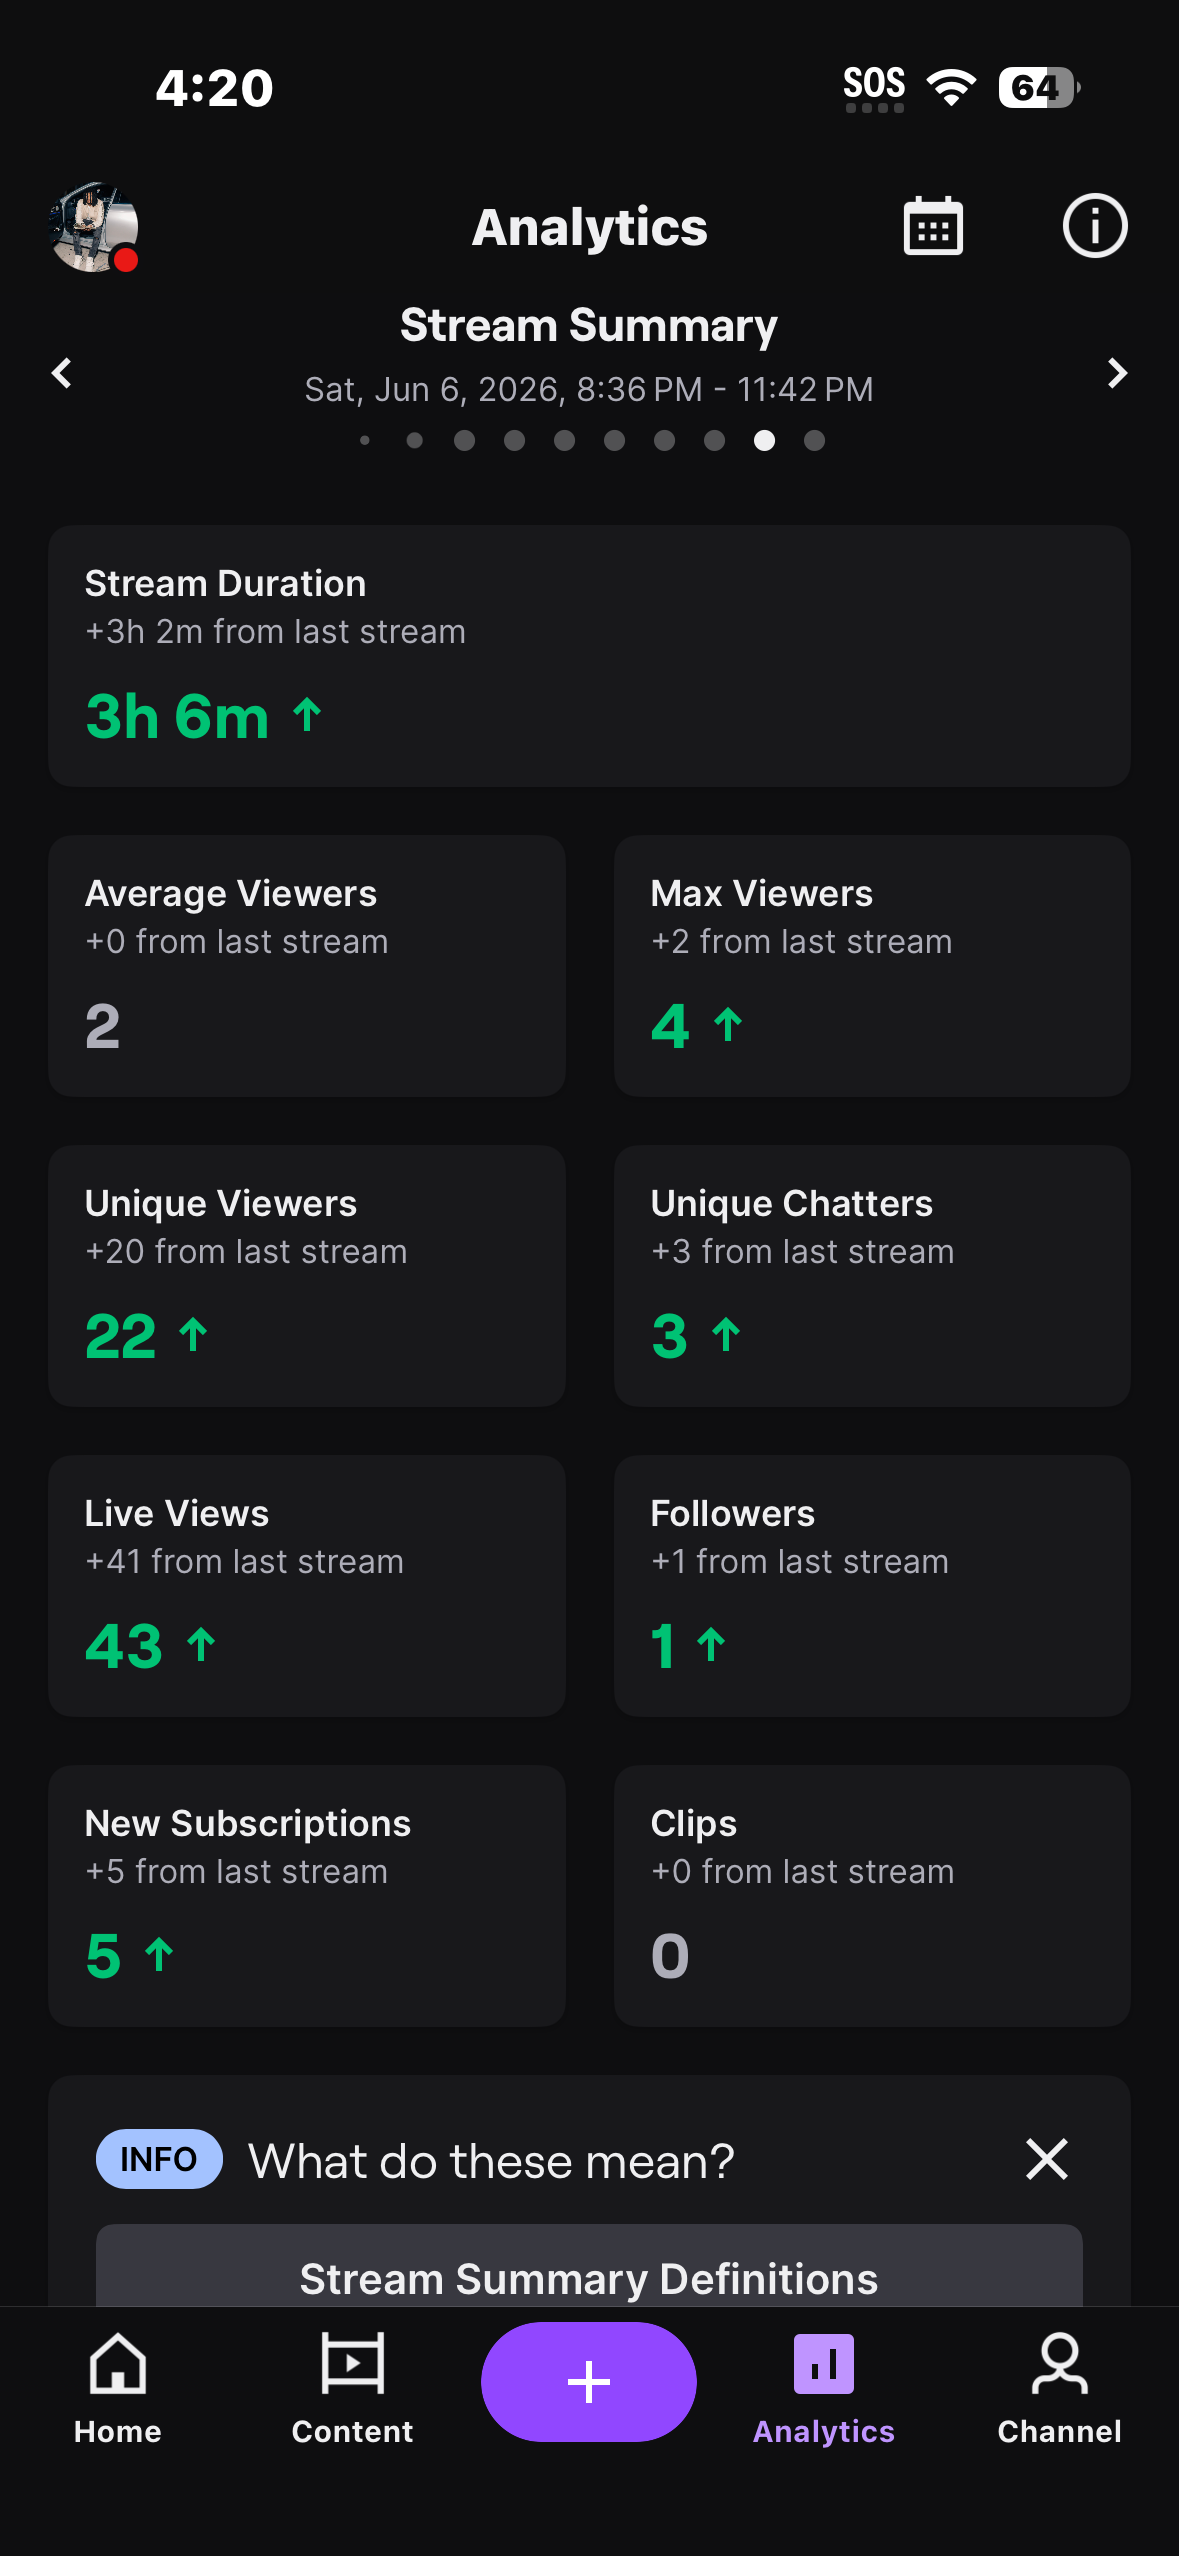Viewport: 1179px width, 2556px height.
Task: Open Stream Summary Definitions
Action: [589, 2267]
